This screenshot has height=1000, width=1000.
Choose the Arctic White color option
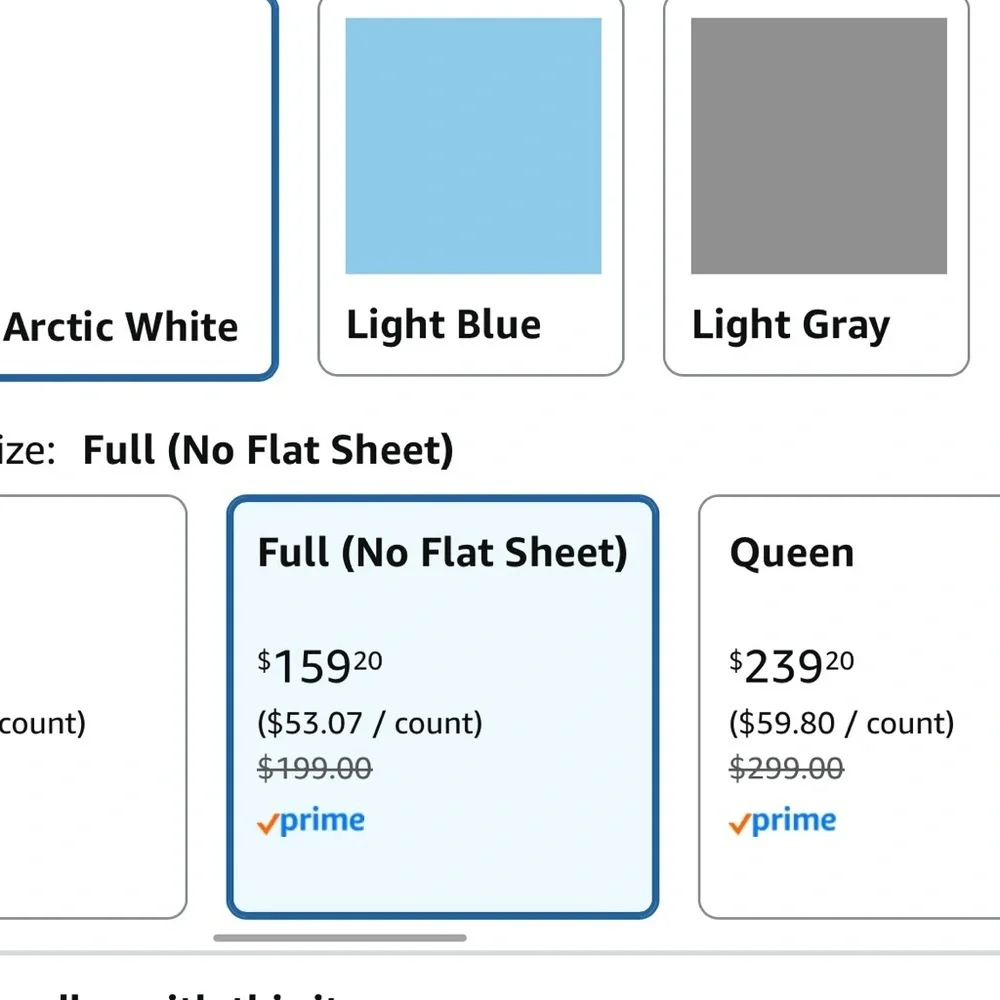(138, 189)
